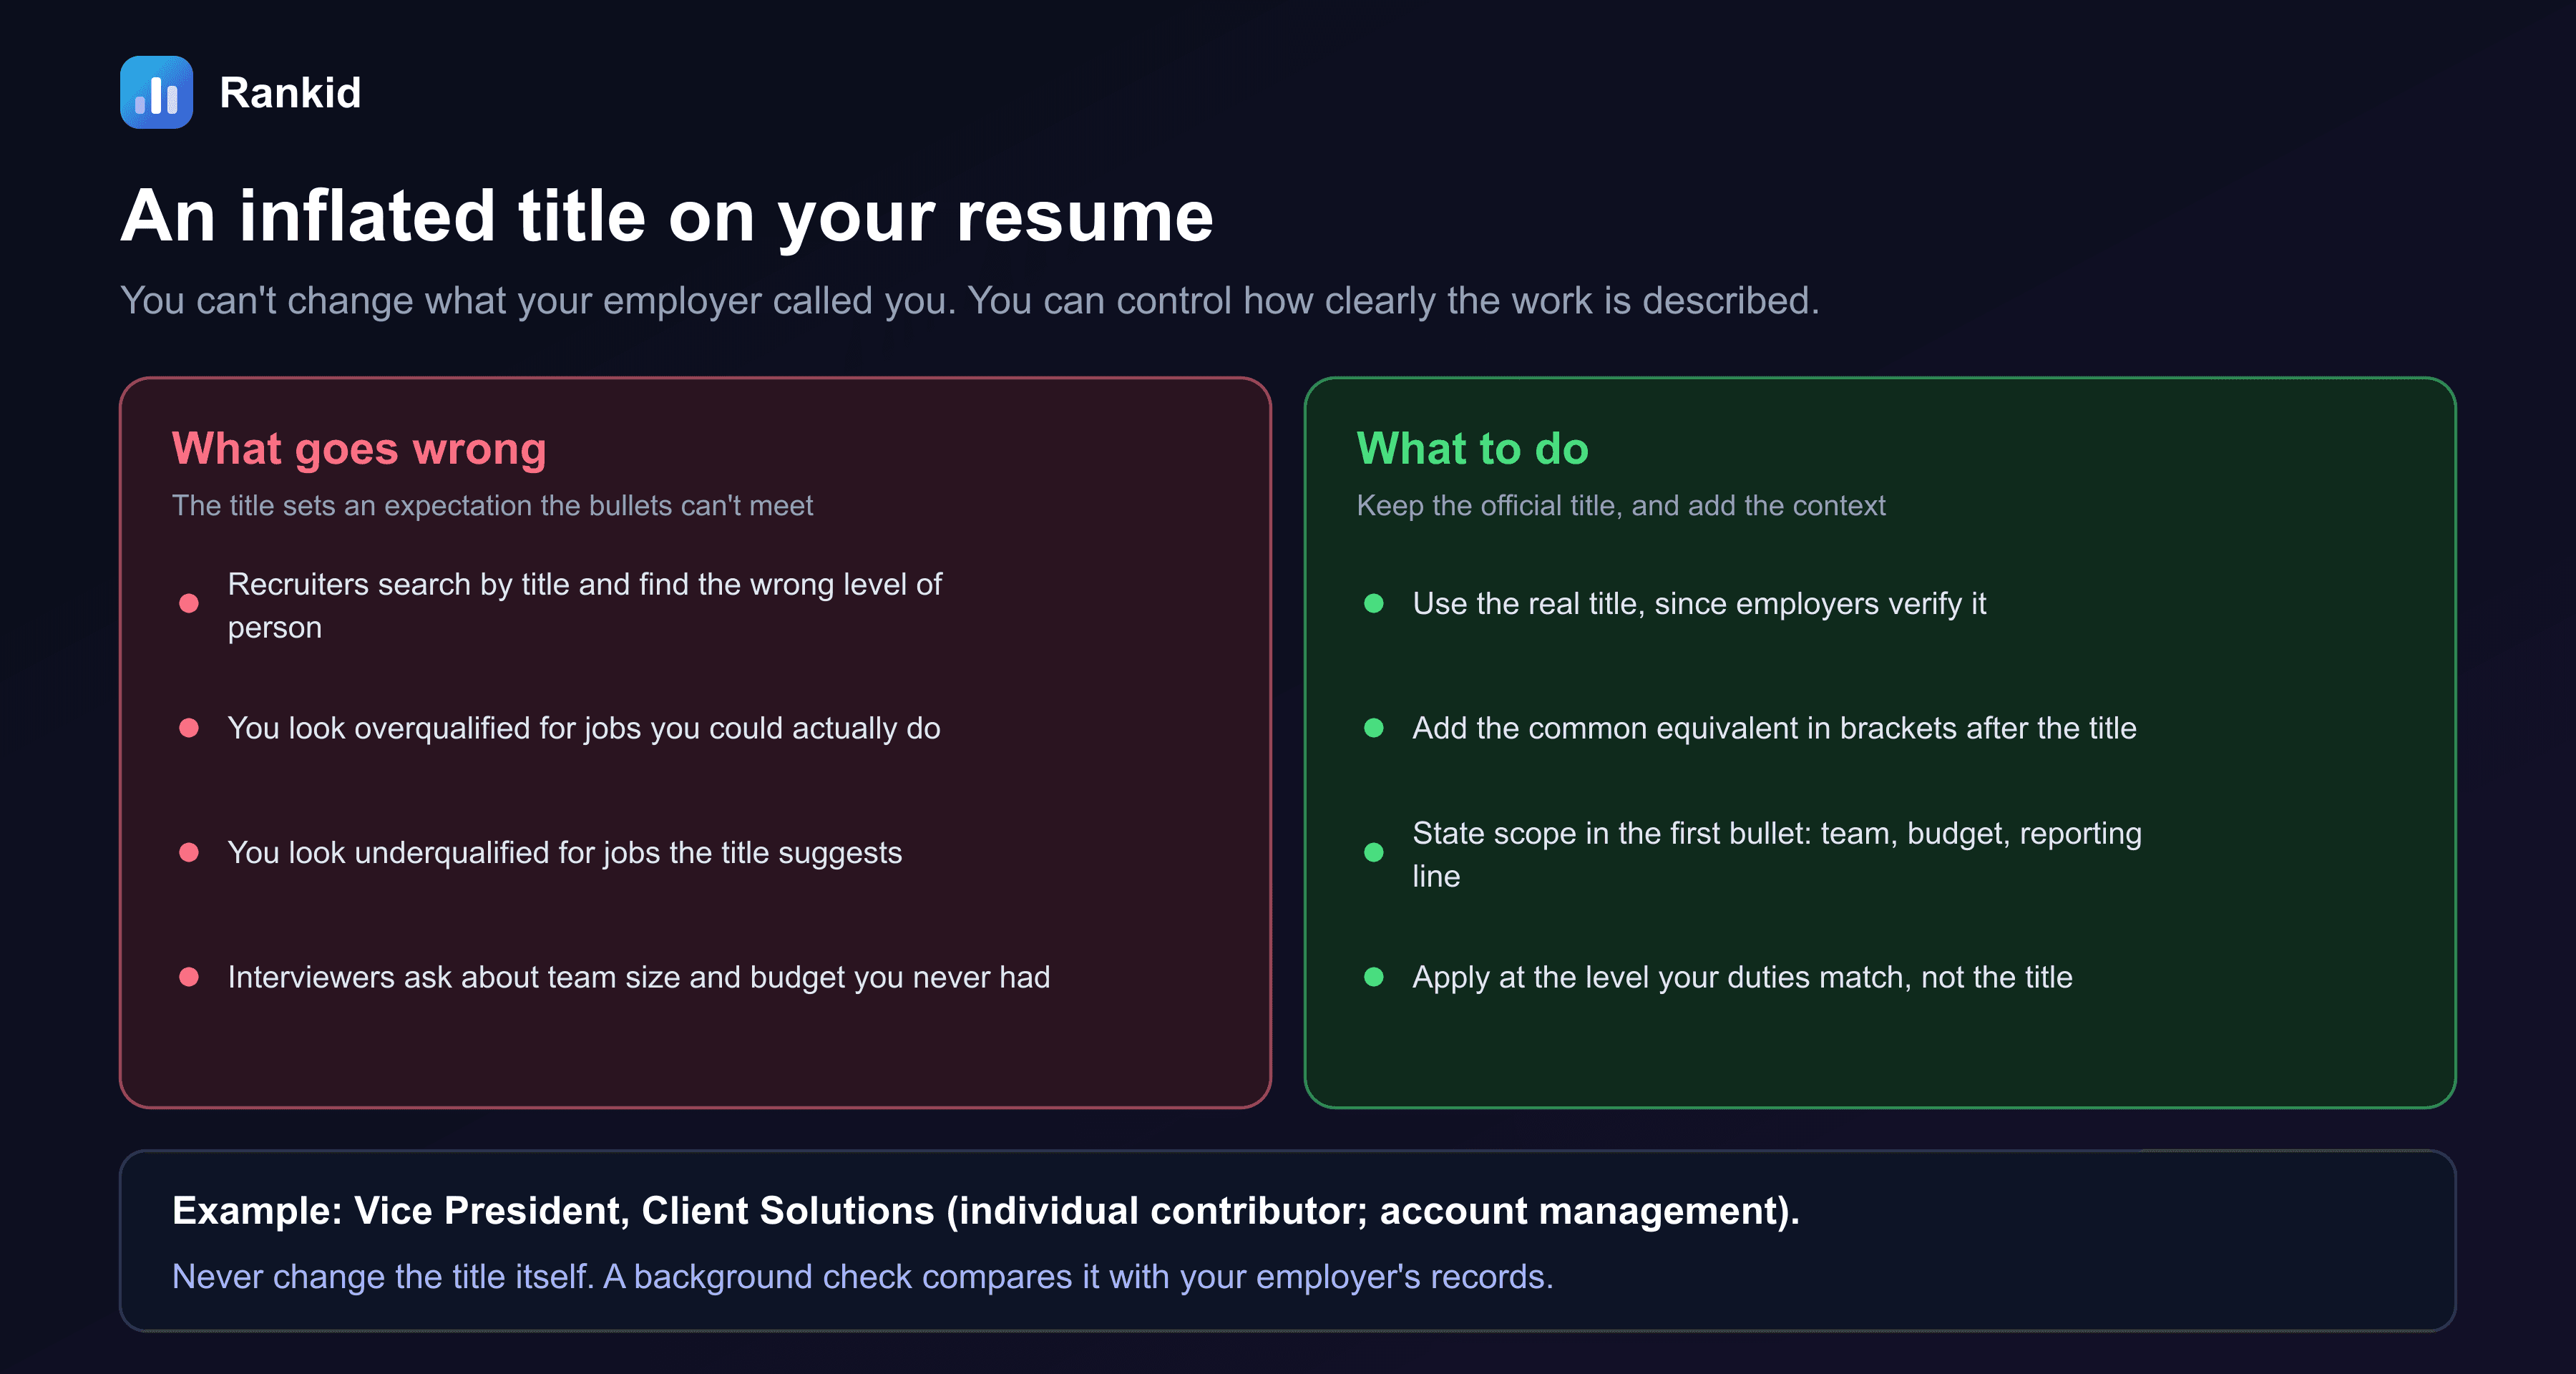Click the 'Example: Vice President, Client Solutions' line
Screen dimensions: 2576x1374
point(985,1210)
